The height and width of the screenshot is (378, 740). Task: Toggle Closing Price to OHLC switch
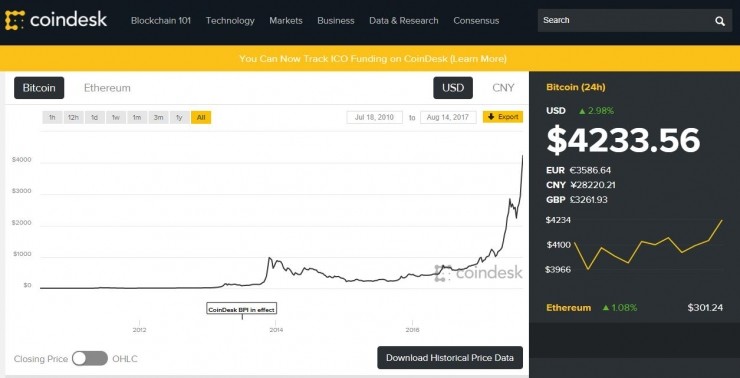90,359
